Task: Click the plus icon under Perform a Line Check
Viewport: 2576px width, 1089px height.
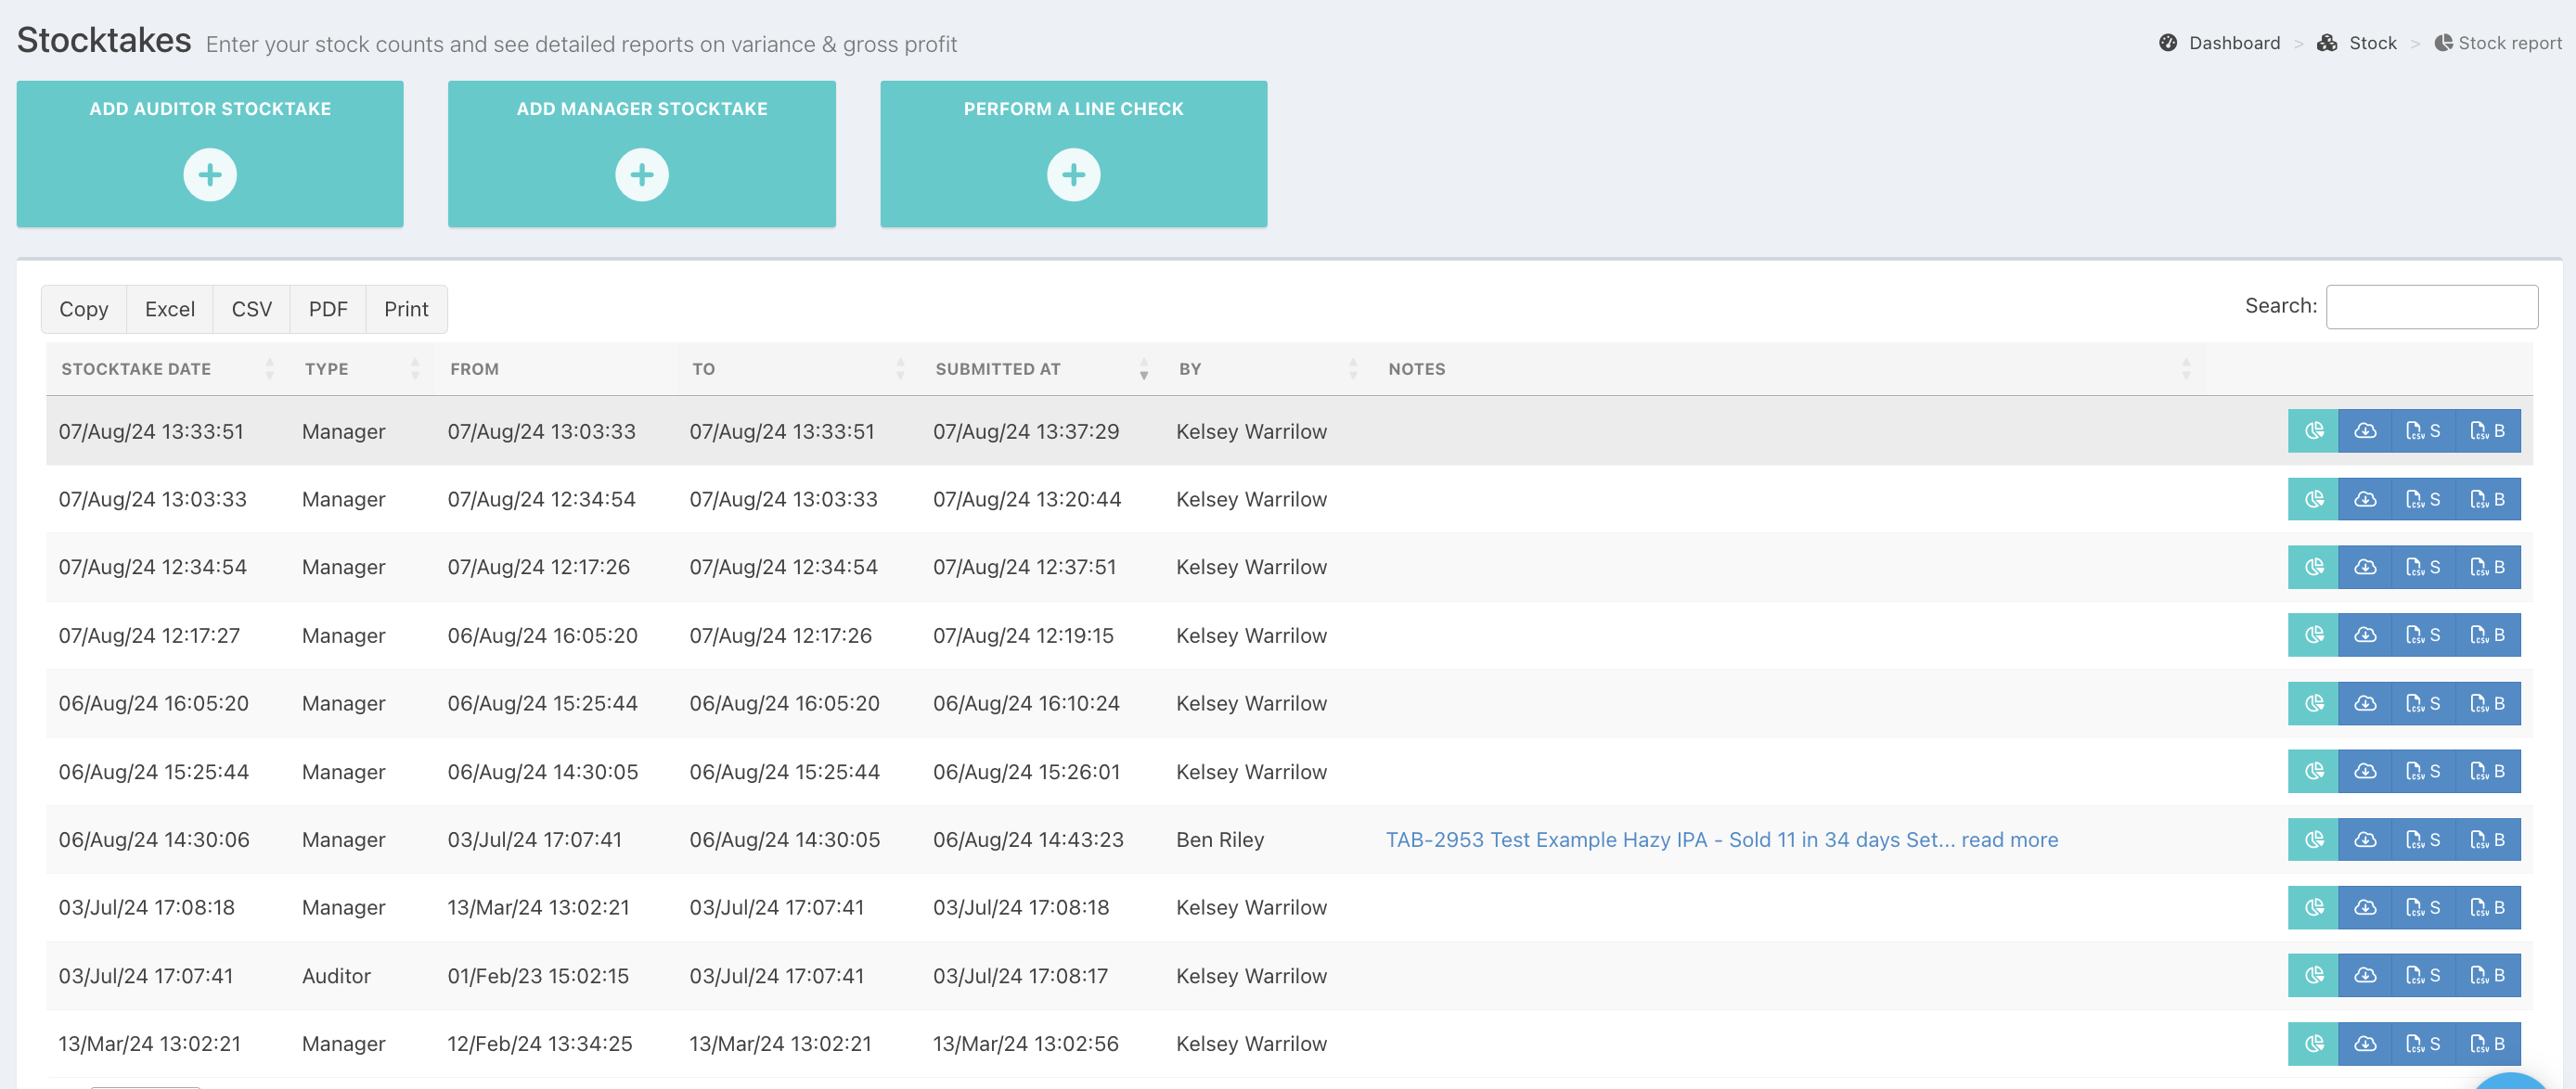Action: 1073,175
